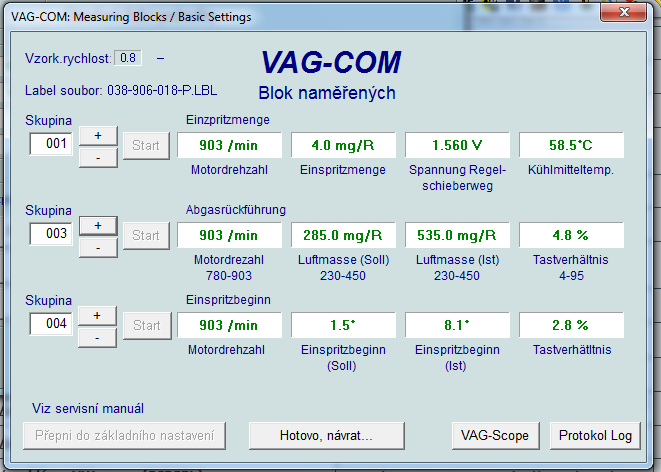Select the 2.8 % duty cycle value
The width and height of the screenshot is (661, 472).
tap(571, 325)
